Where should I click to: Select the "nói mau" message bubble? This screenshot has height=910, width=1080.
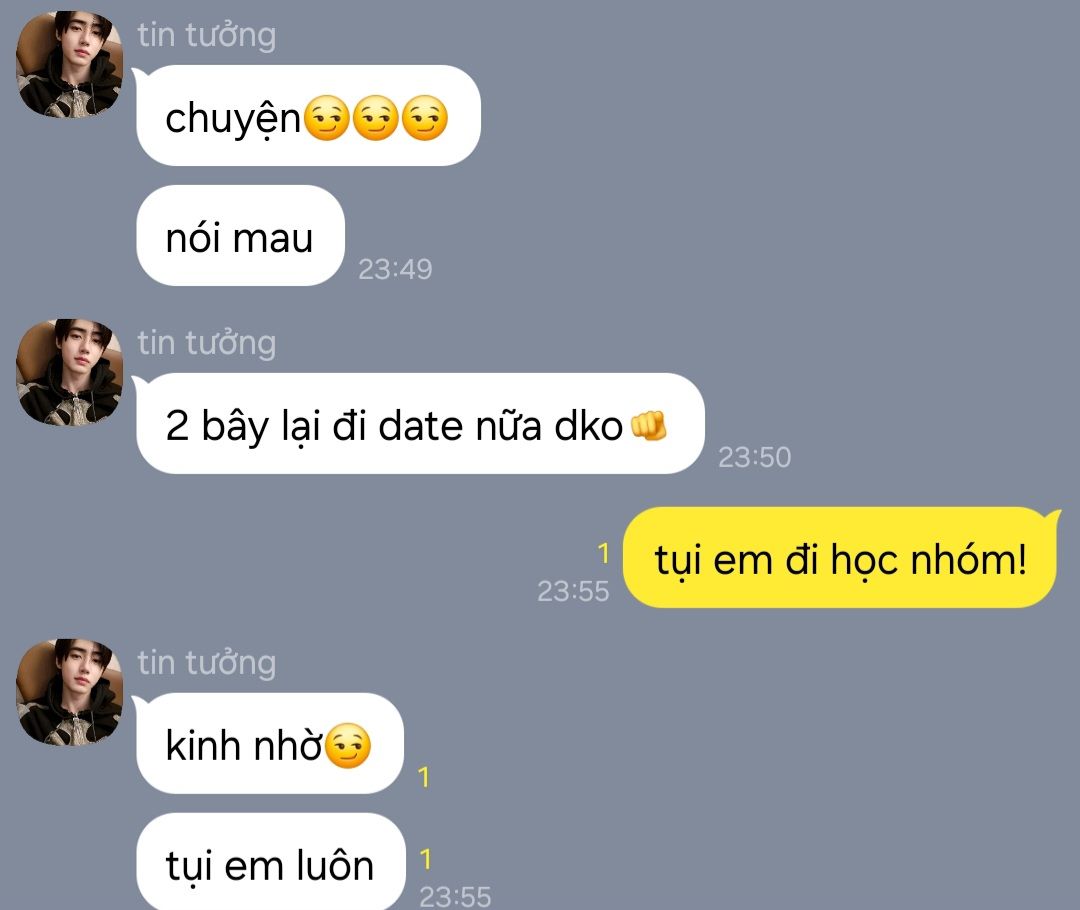coord(240,236)
